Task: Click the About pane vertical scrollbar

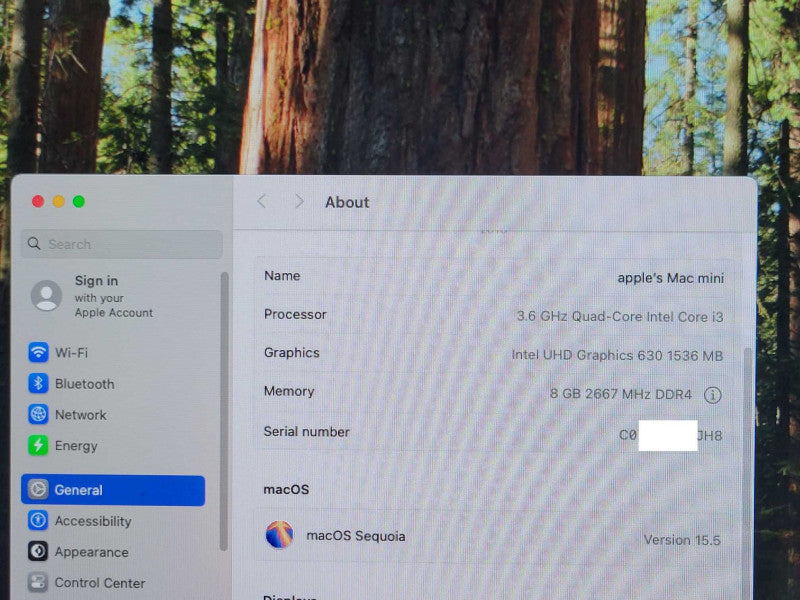Action: click(x=747, y=474)
